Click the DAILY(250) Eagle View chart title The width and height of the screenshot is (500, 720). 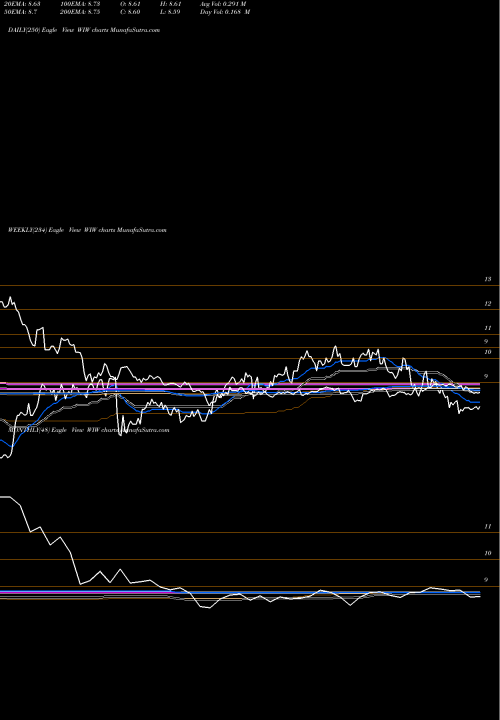(x=84, y=30)
